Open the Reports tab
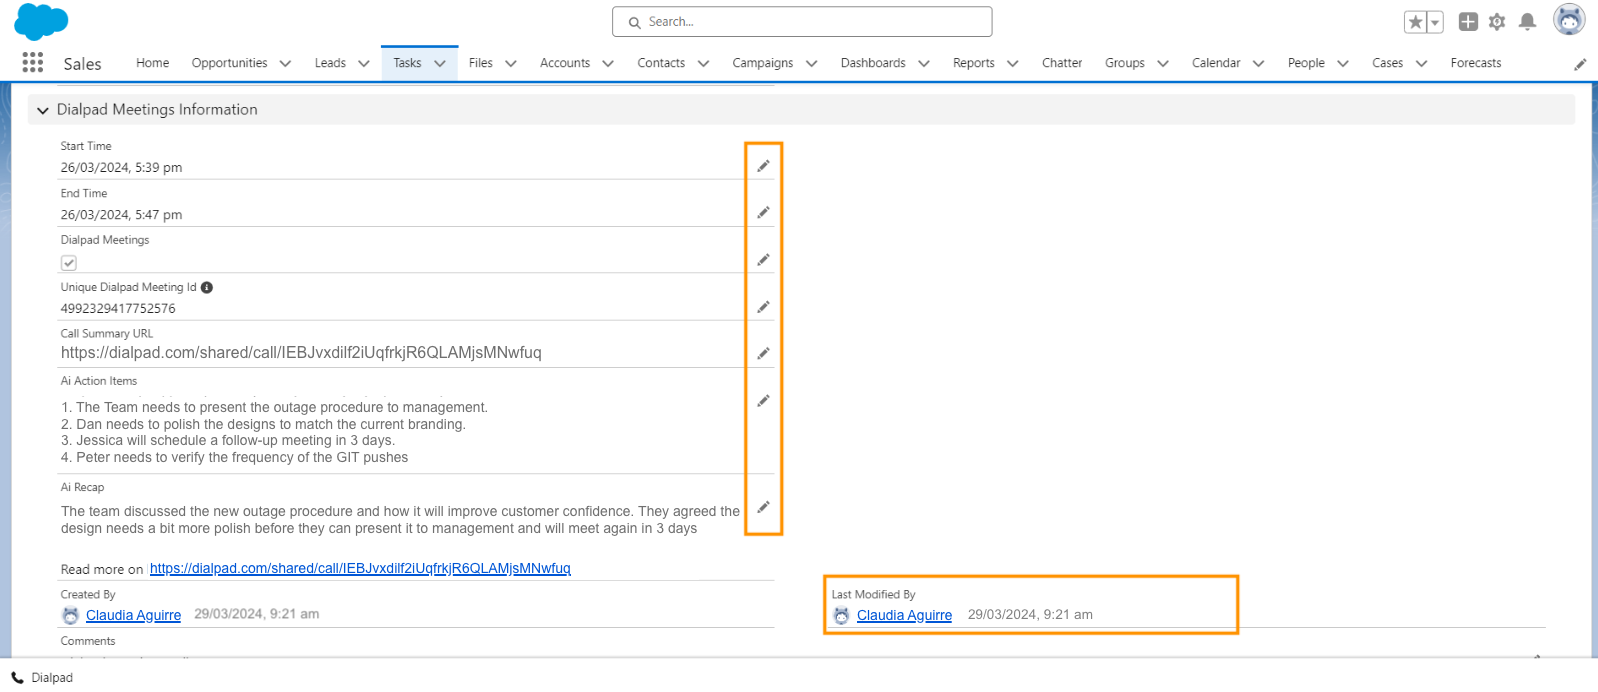The height and width of the screenshot is (692, 1598). coord(974,63)
